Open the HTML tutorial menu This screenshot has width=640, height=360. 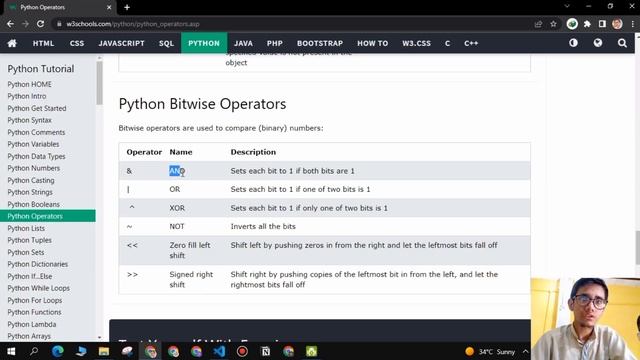pyautogui.click(x=43, y=43)
